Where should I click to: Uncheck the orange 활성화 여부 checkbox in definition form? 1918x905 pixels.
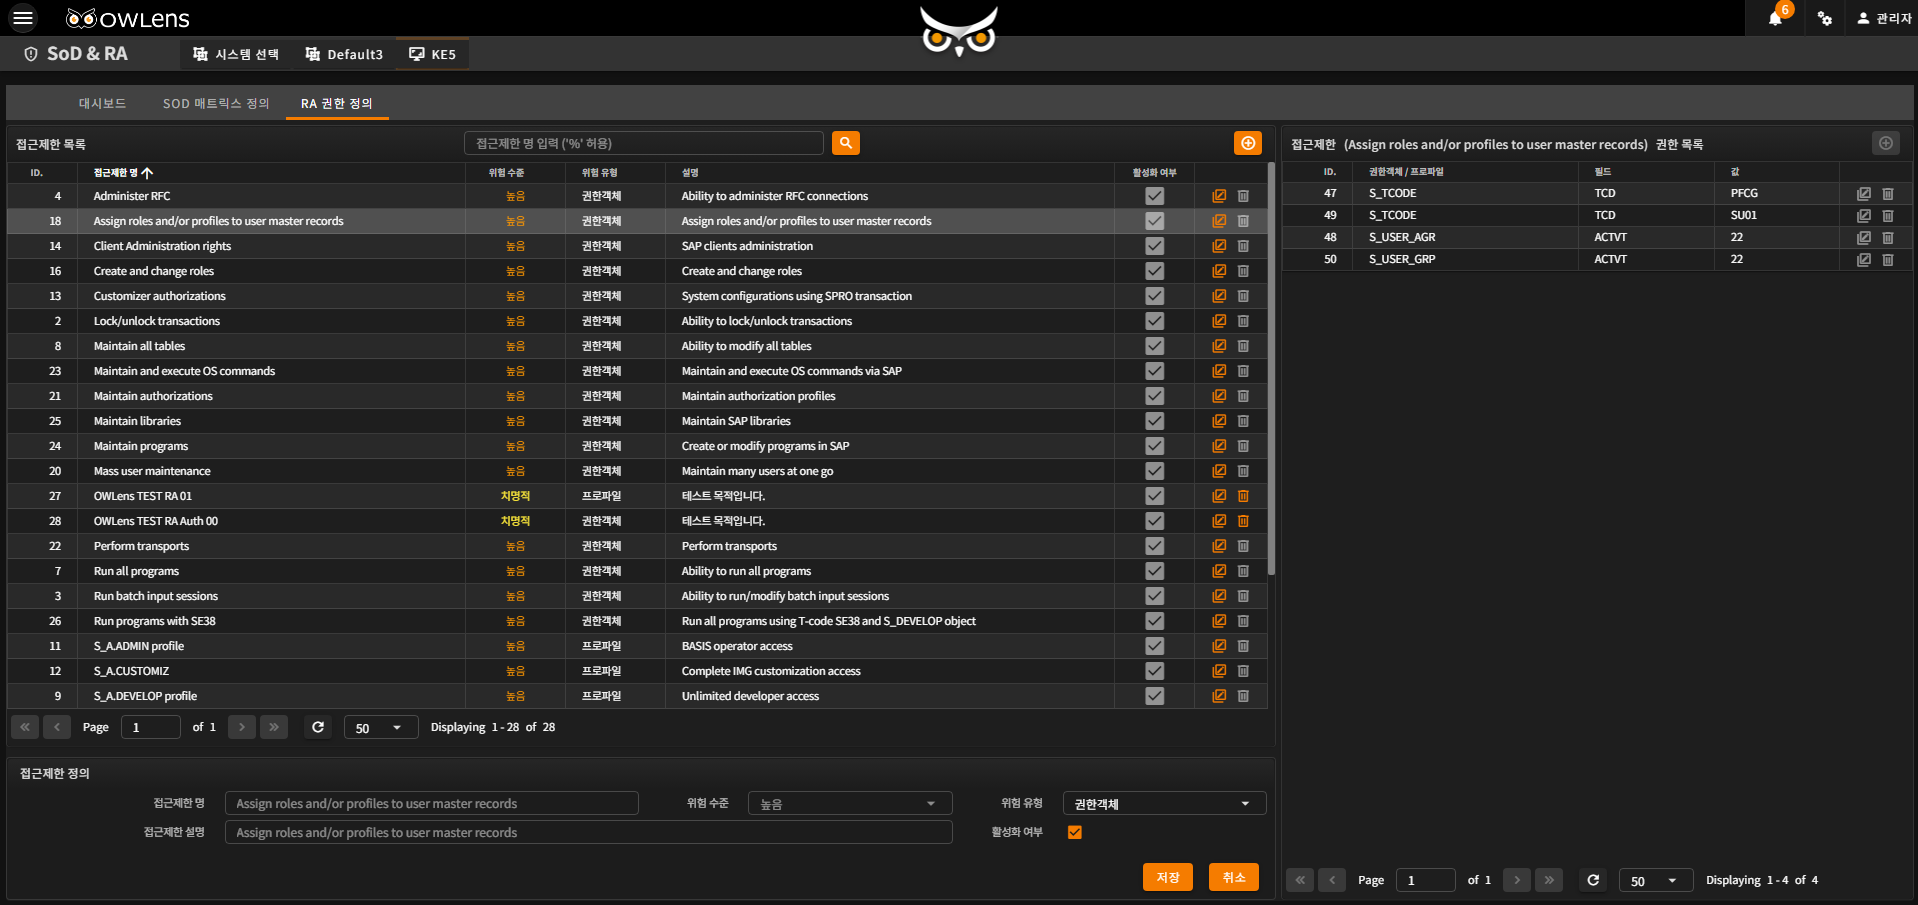pyautogui.click(x=1075, y=832)
